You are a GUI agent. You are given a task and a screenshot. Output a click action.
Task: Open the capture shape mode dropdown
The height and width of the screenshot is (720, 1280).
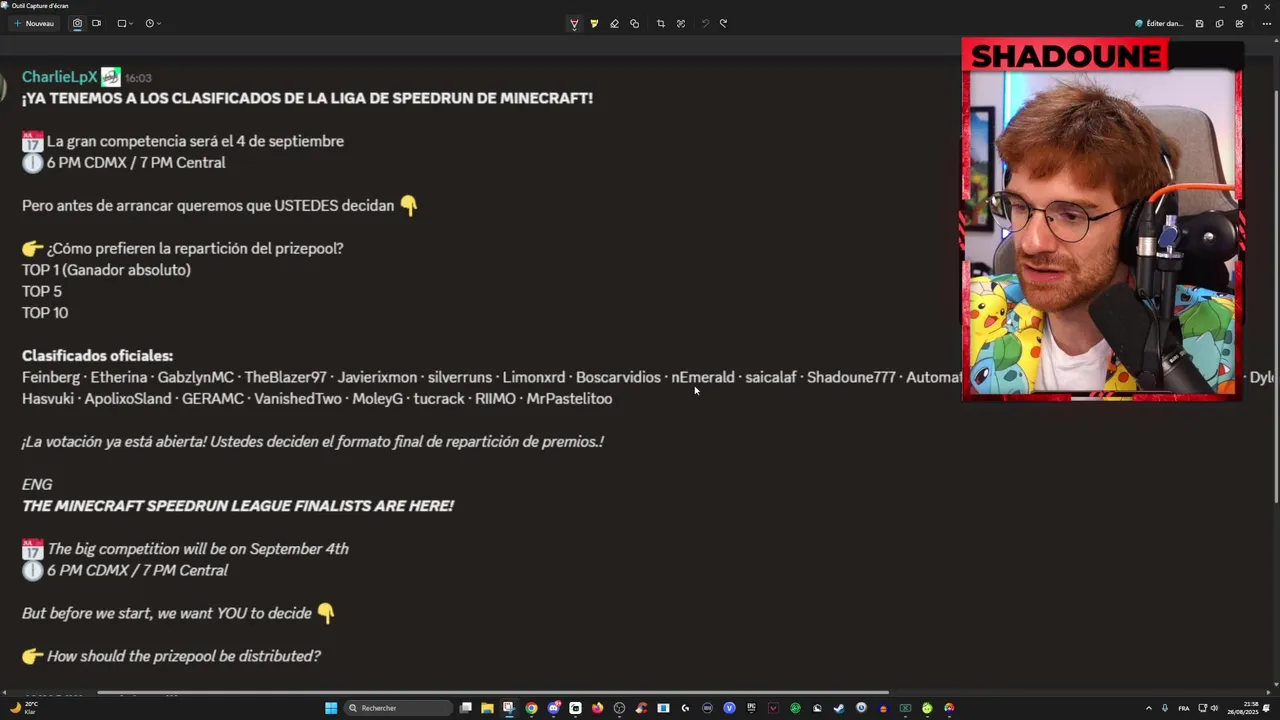125,23
